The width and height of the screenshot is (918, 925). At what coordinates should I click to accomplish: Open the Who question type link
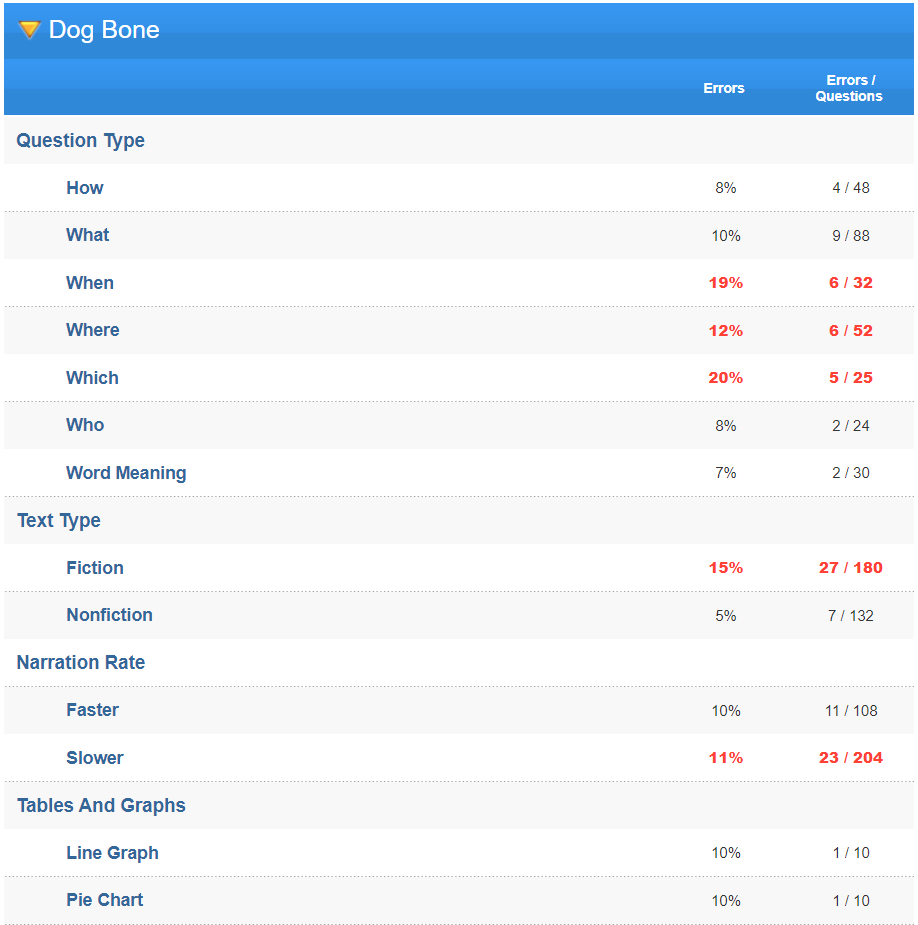click(x=85, y=425)
